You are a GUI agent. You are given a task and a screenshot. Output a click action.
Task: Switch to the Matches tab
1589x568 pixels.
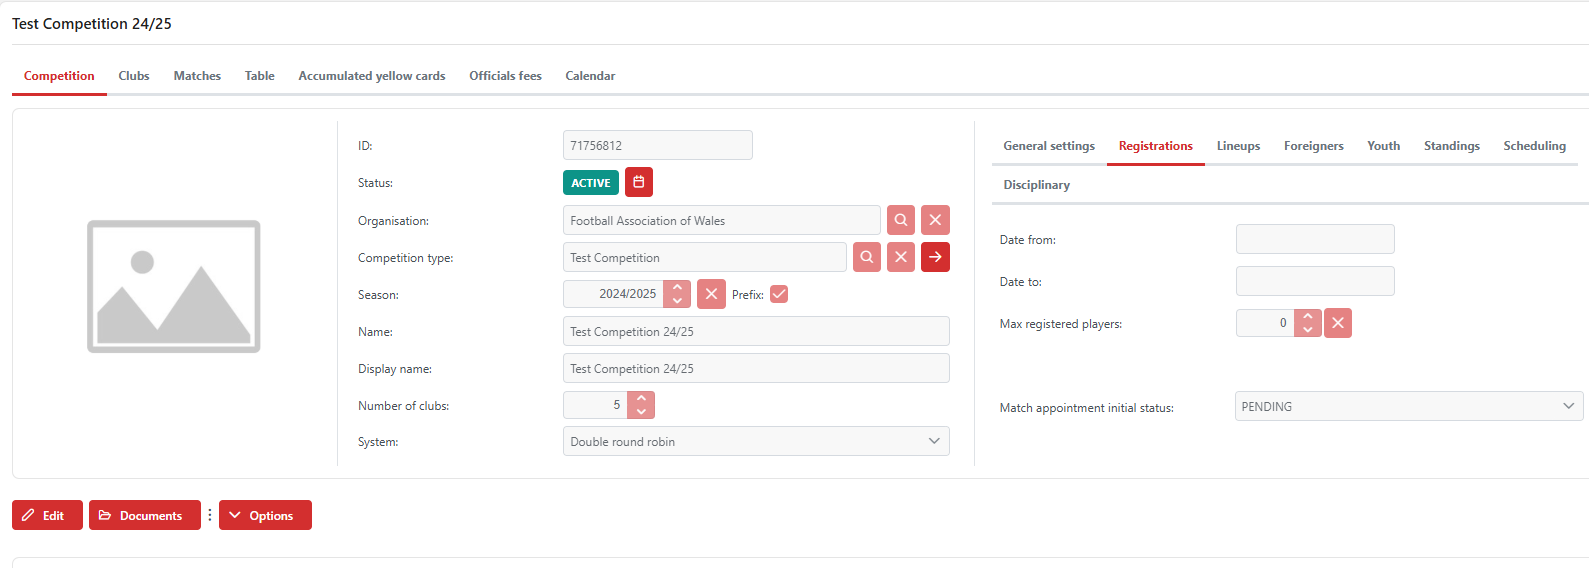point(197,76)
